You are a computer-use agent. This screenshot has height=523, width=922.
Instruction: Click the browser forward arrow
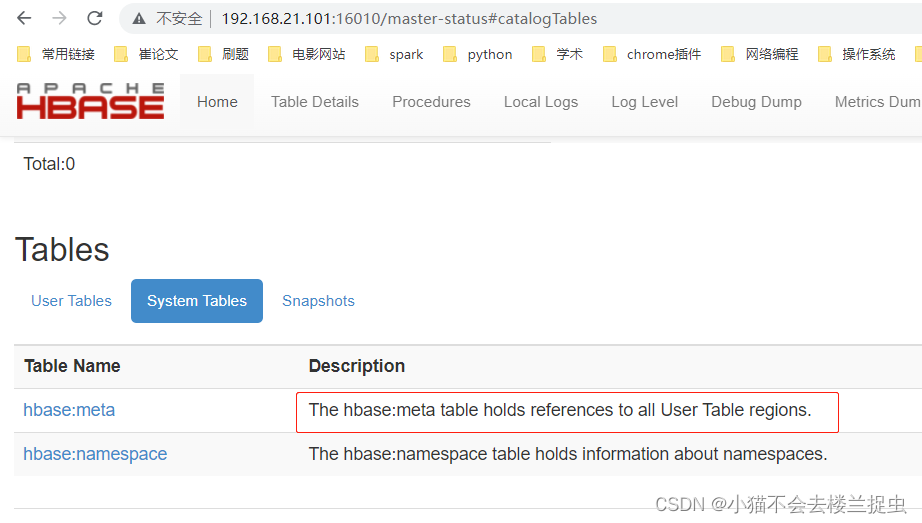[59, 18]
